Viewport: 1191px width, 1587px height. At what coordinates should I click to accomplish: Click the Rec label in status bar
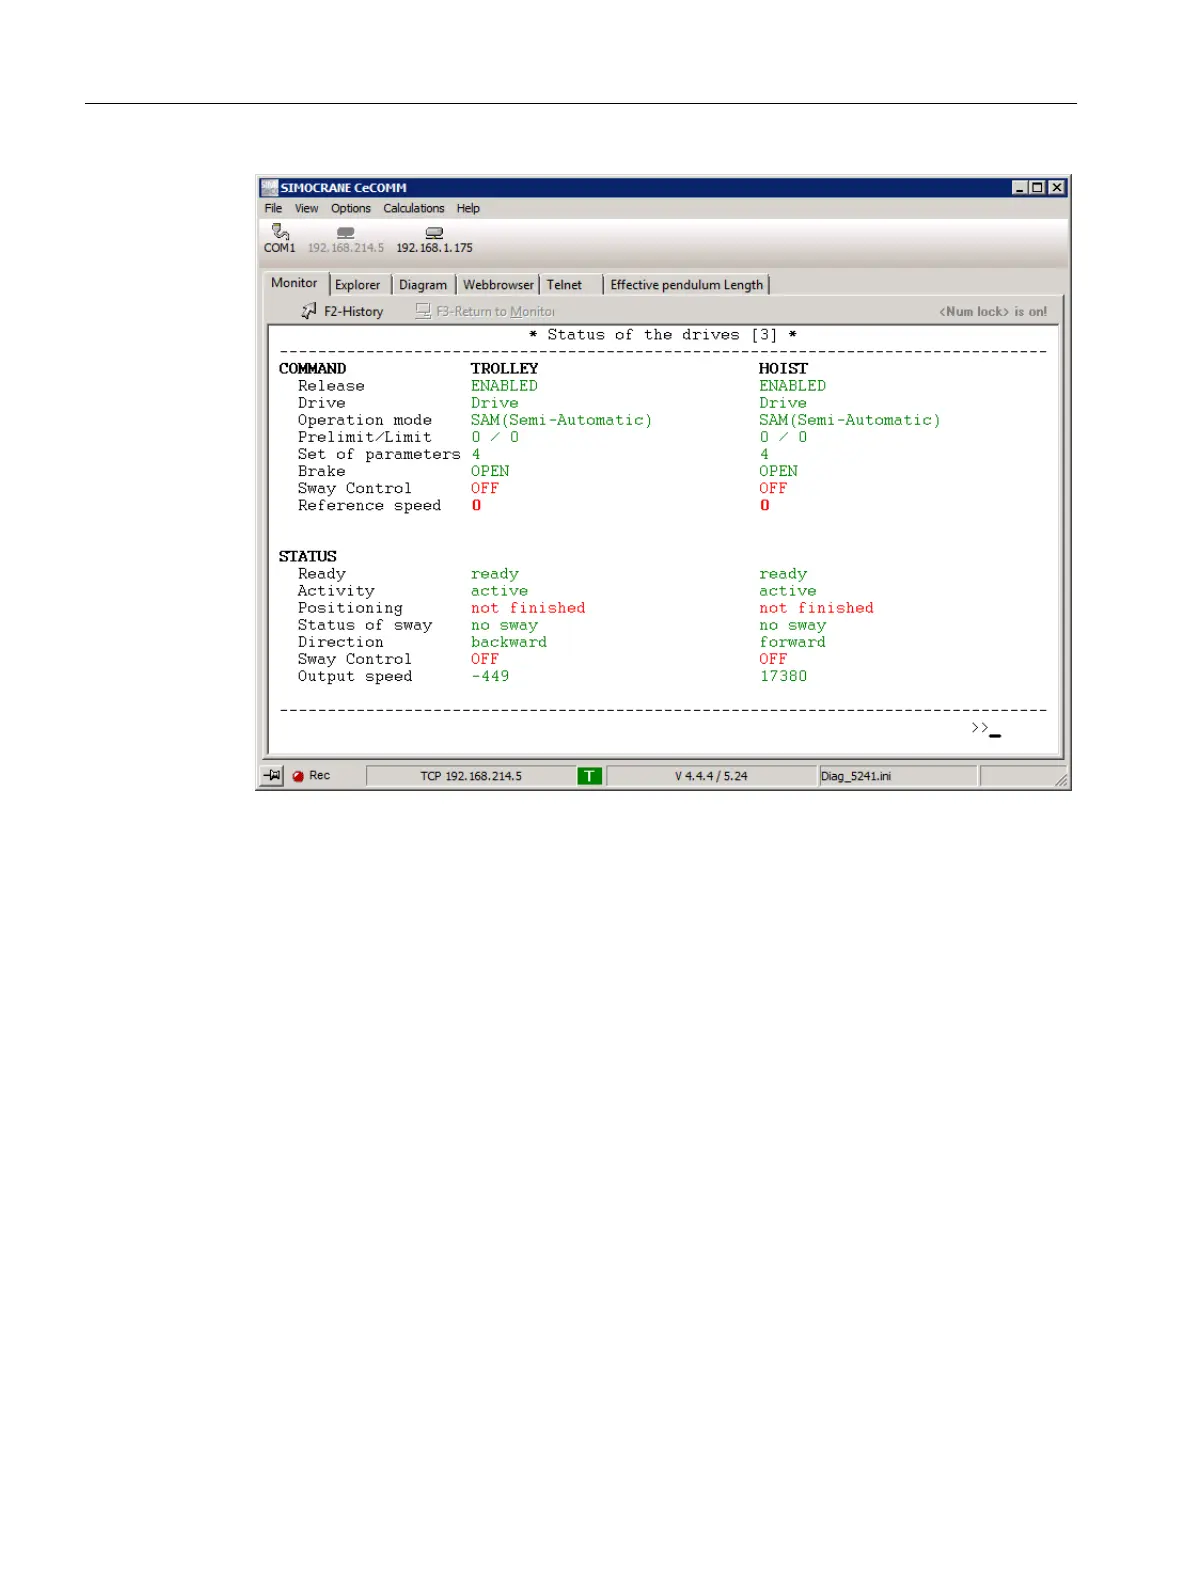pyautogui.click(x=320, y=776)
